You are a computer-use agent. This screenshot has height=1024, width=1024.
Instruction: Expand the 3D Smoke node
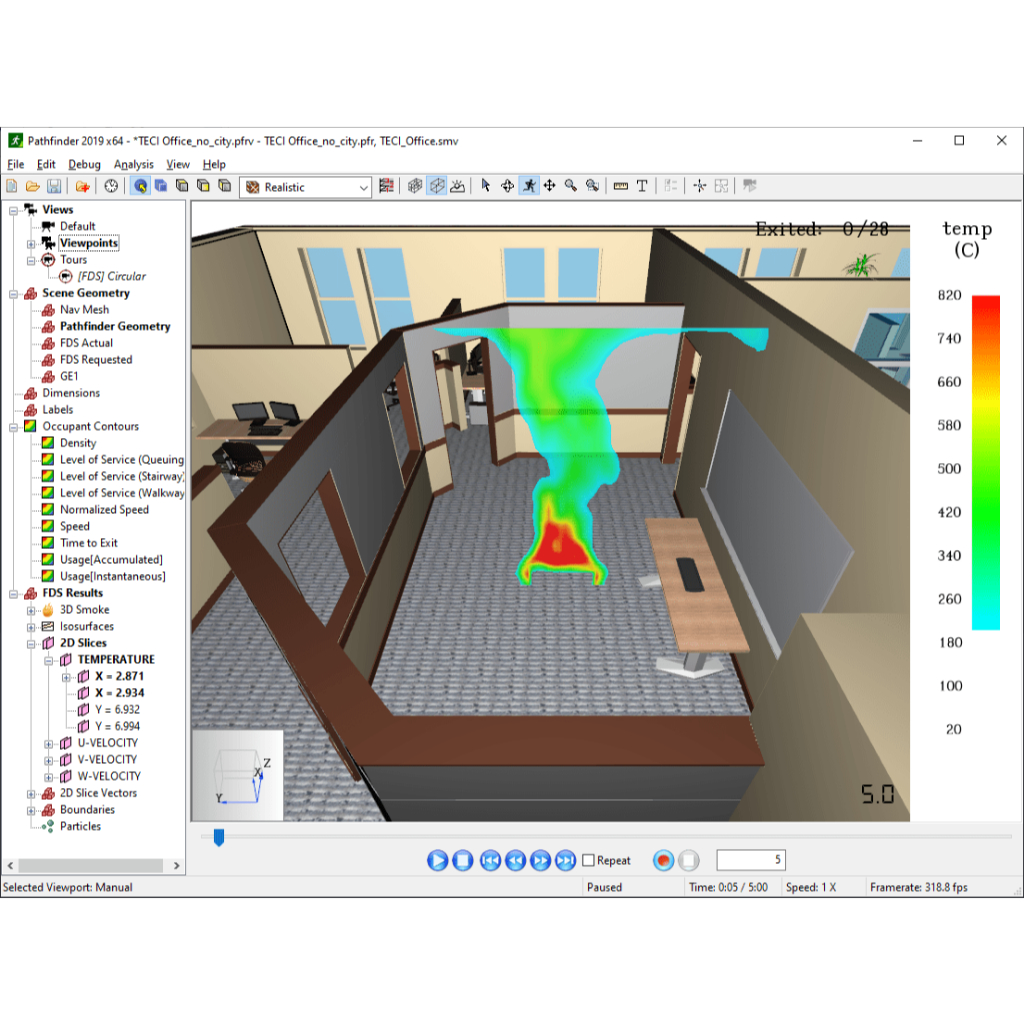pos(31,611)
